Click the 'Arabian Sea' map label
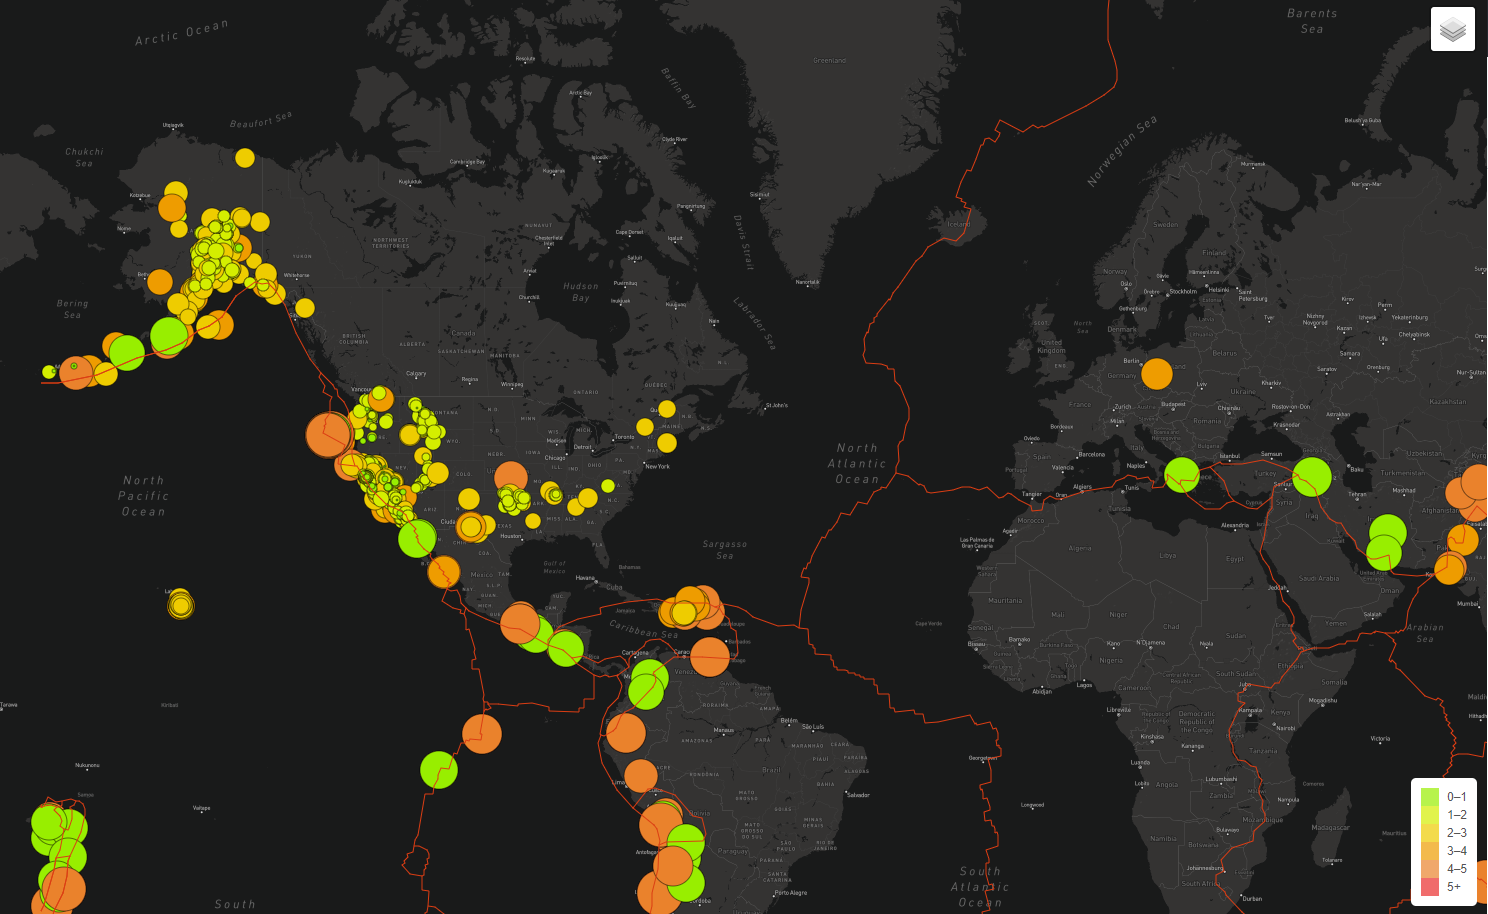This screenshot has height=914, width=1488. click(x=1425, y=633)
